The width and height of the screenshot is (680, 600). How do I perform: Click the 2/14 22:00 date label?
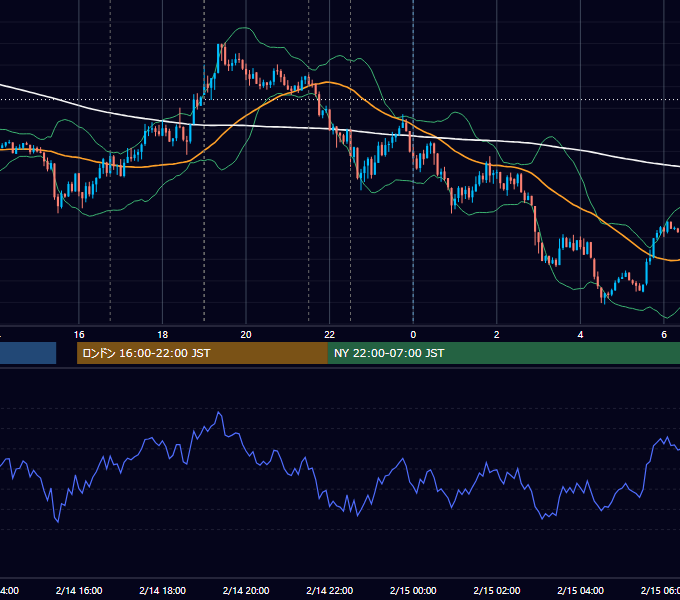[330, 590]
